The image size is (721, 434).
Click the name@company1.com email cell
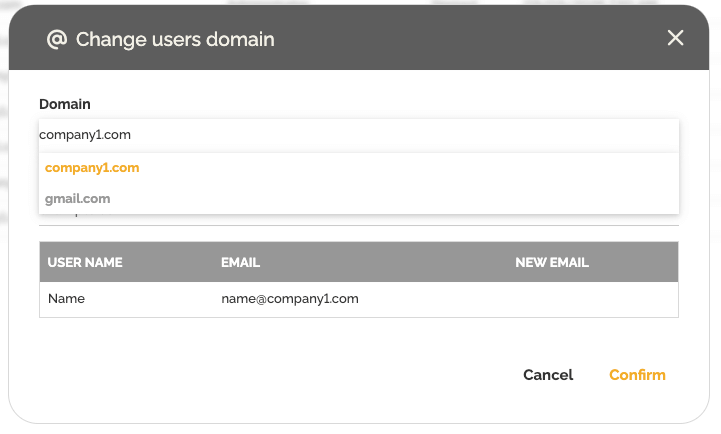pyautogui.click(x=290, y=299)
